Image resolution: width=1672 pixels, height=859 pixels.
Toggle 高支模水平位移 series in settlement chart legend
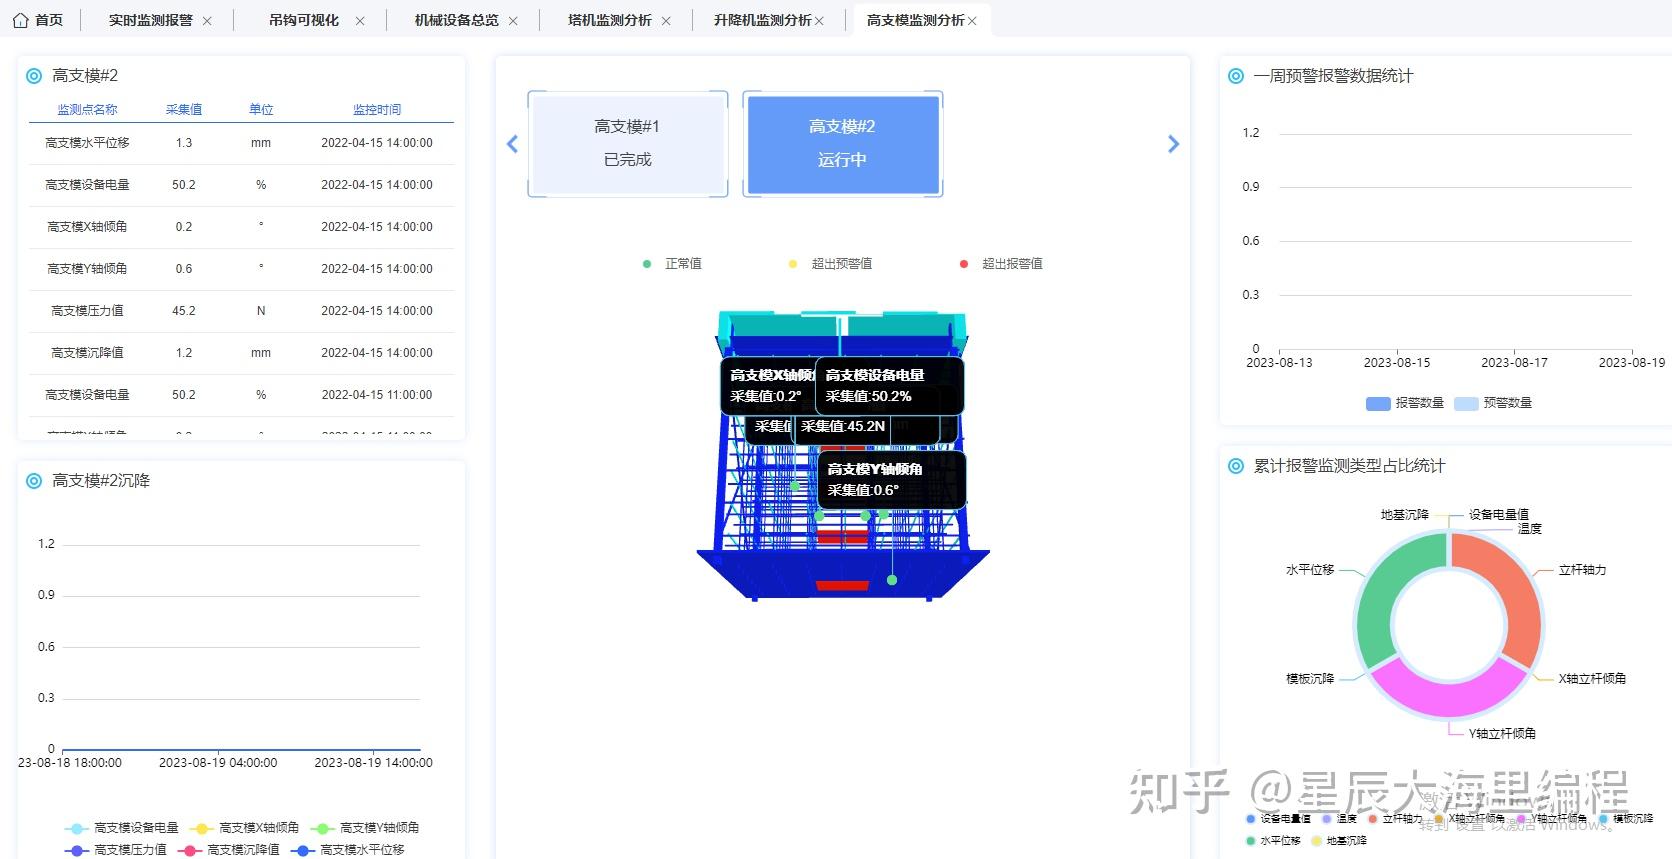click(348, 850)
